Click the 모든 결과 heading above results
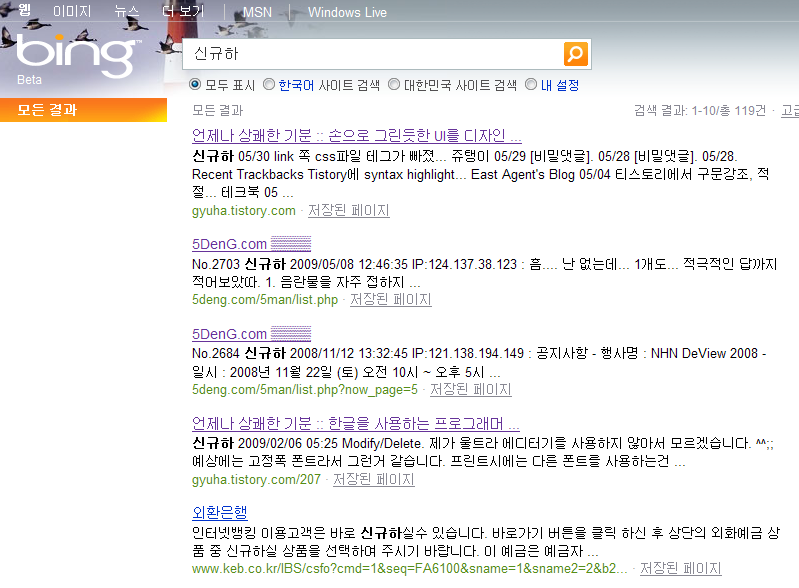The image size is (799, 588). tap(218, 111)
